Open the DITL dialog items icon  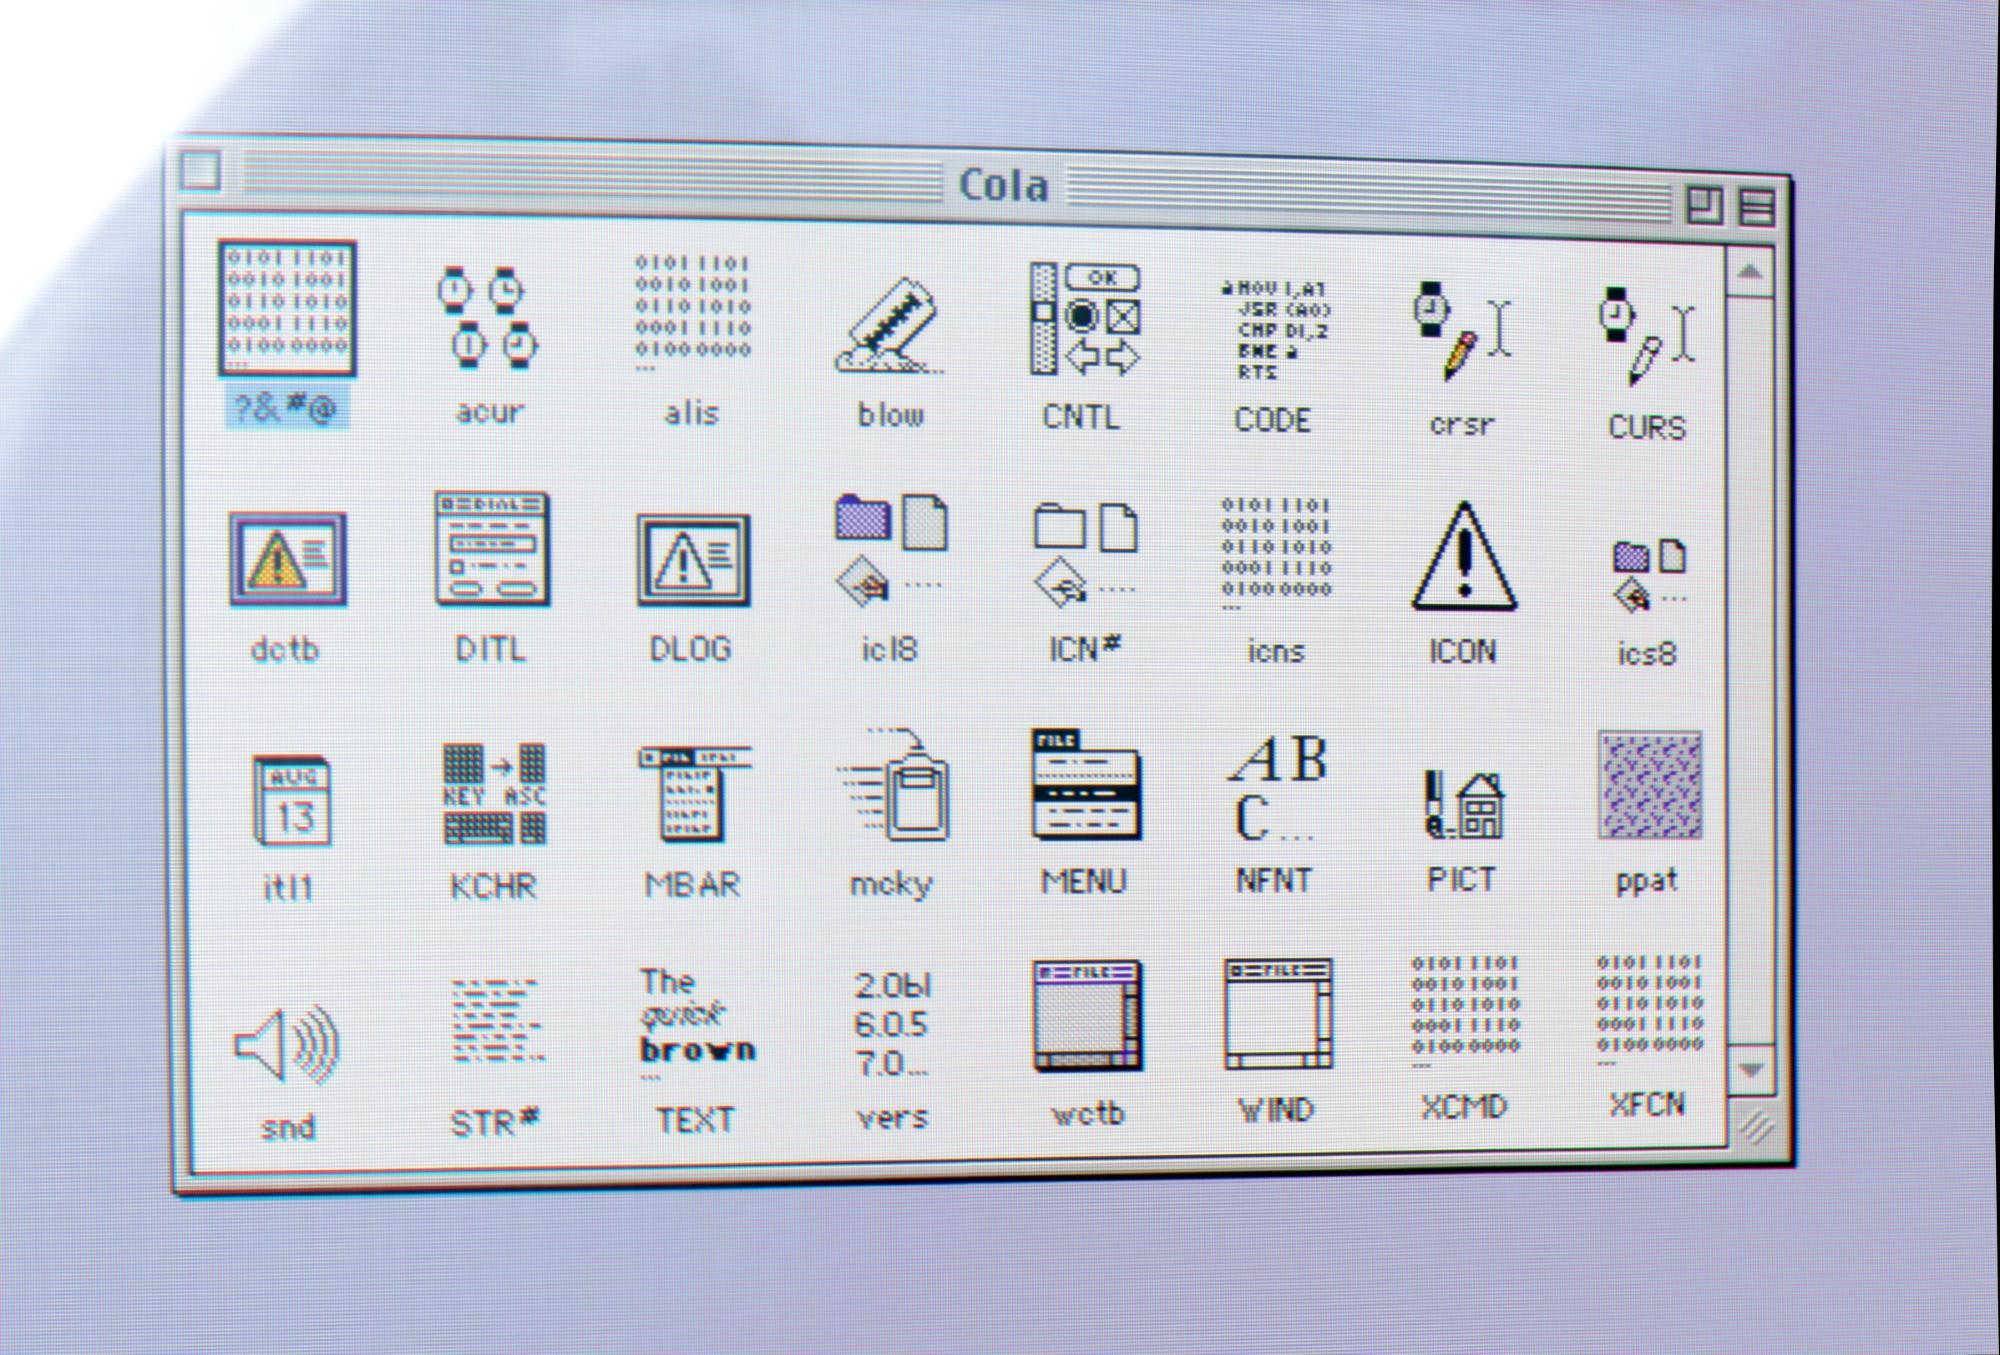[x=491, y=550]
